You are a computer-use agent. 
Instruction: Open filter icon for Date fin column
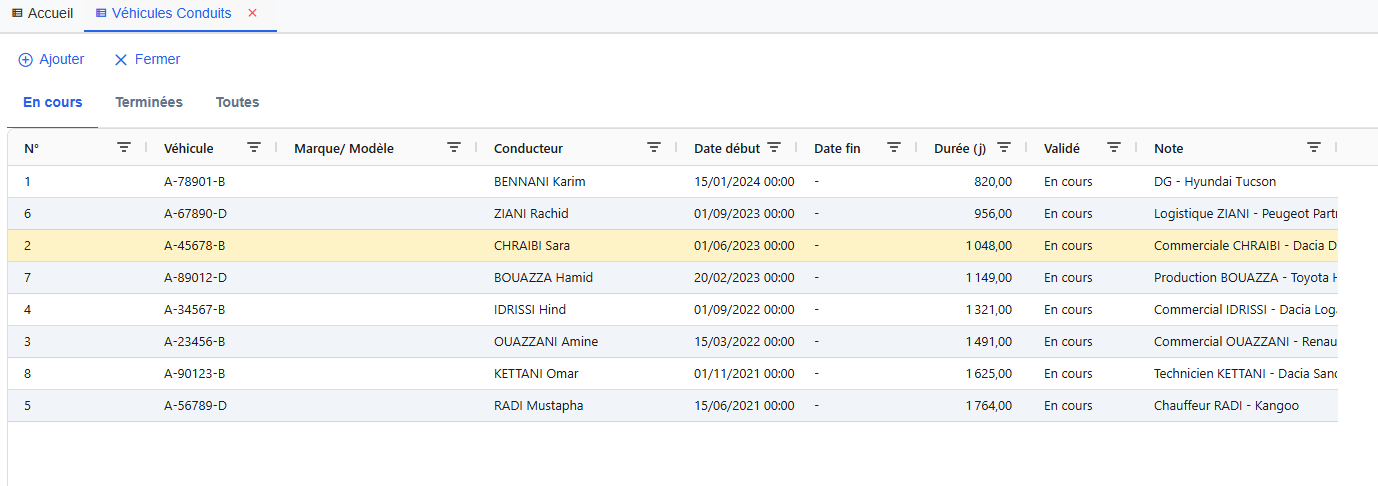pos(894,148)
